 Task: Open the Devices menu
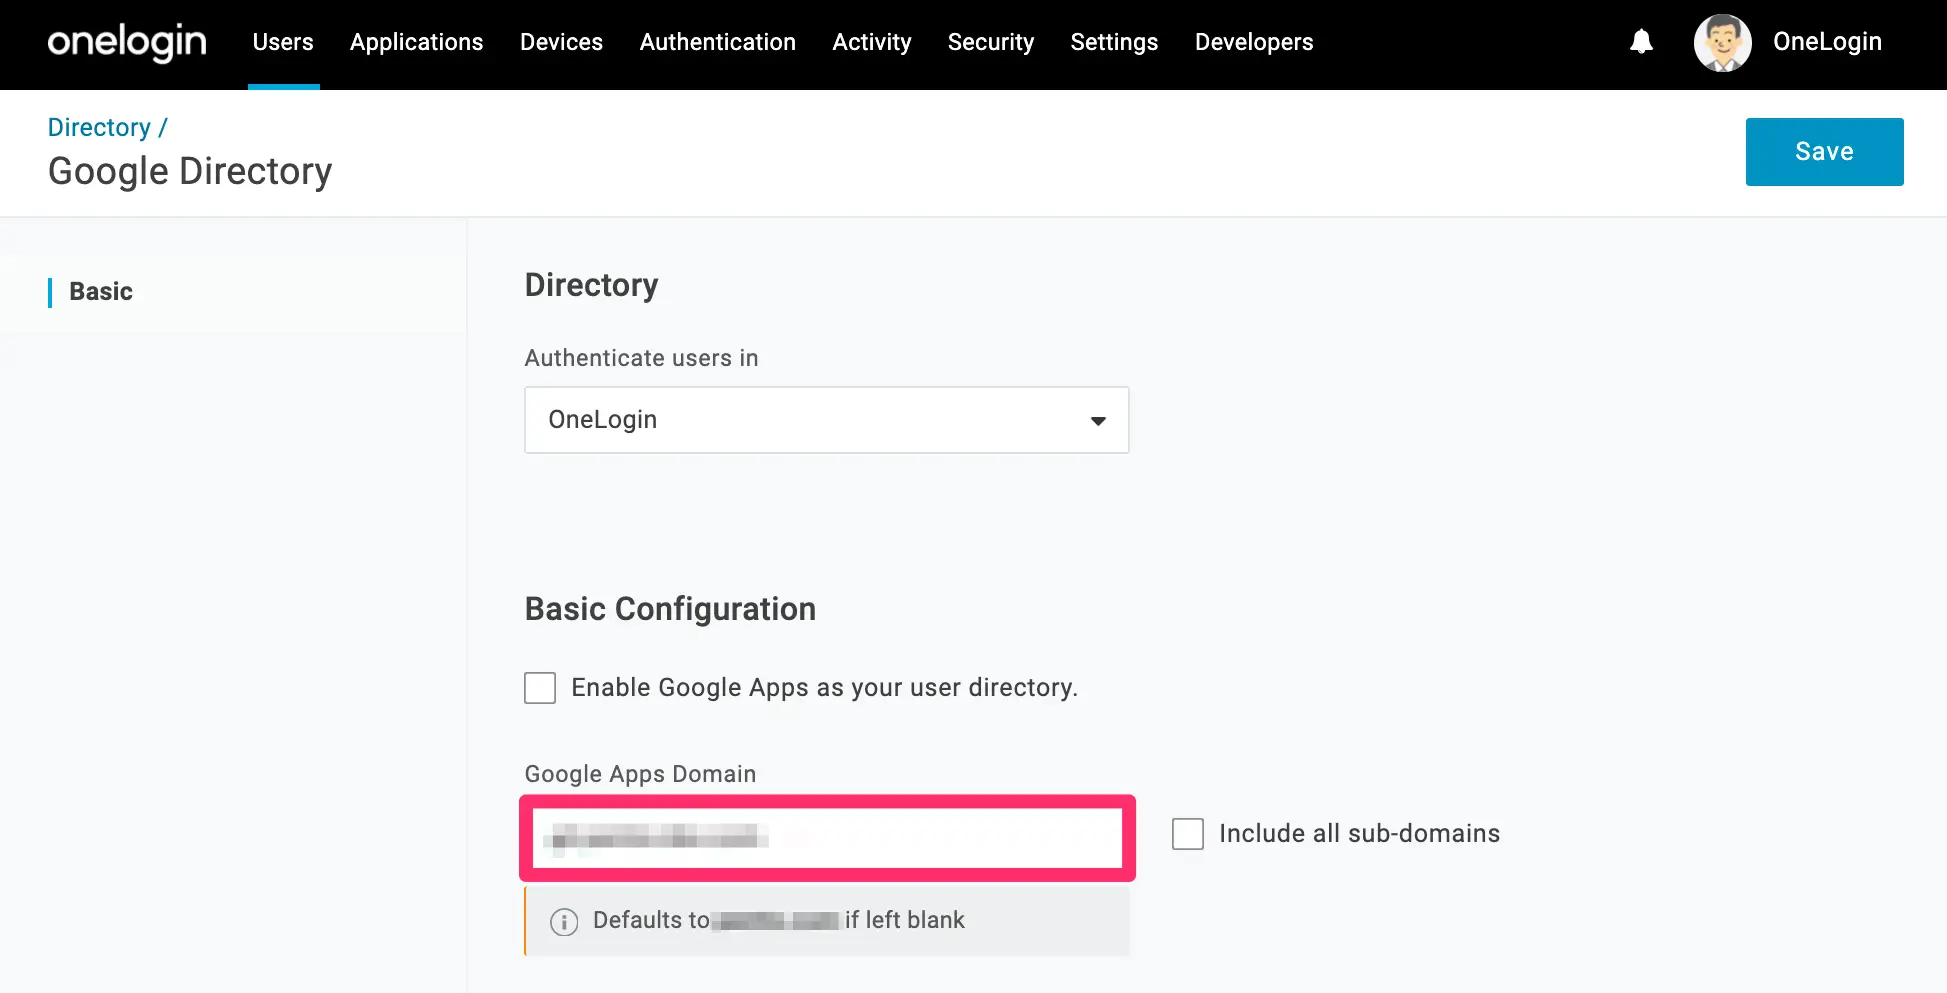point(561,42)
